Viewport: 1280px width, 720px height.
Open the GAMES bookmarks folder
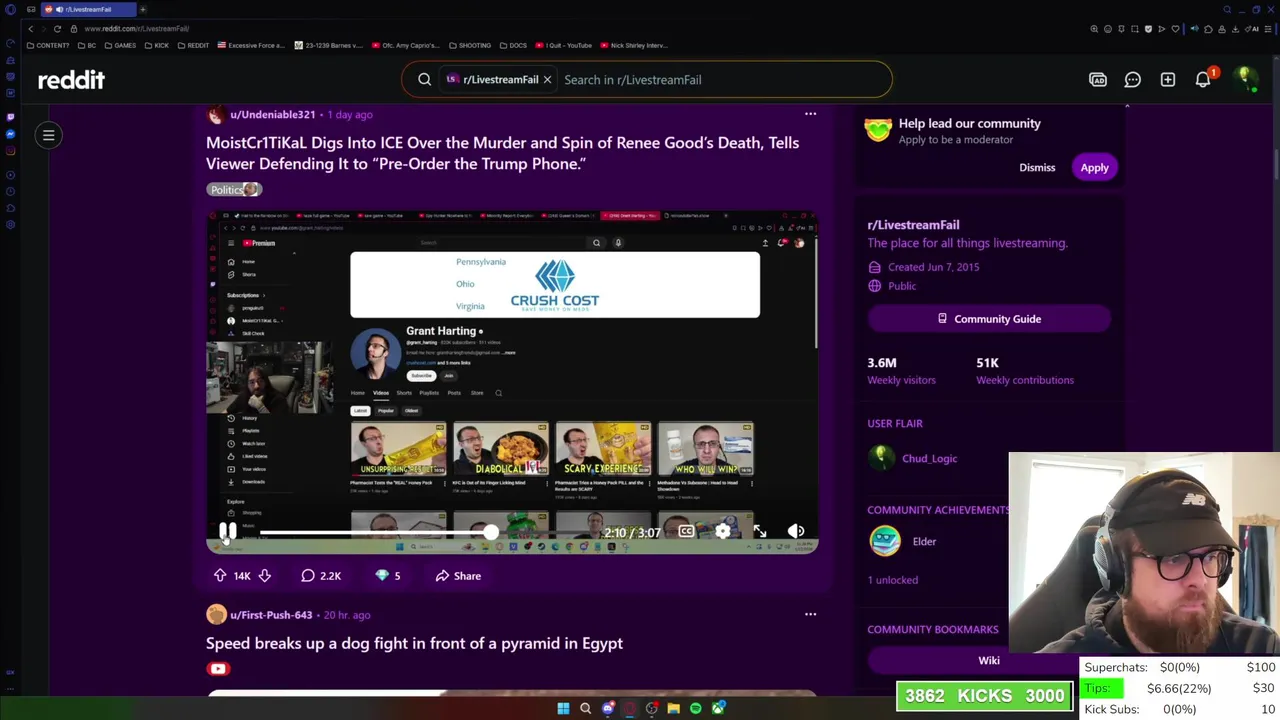pyautogui.click(x=120, y=45)
